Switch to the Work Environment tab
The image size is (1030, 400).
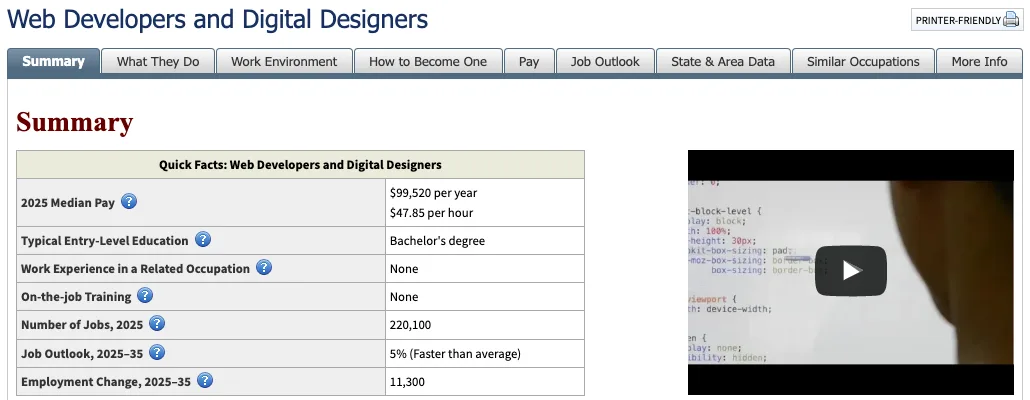pos(284,61)
